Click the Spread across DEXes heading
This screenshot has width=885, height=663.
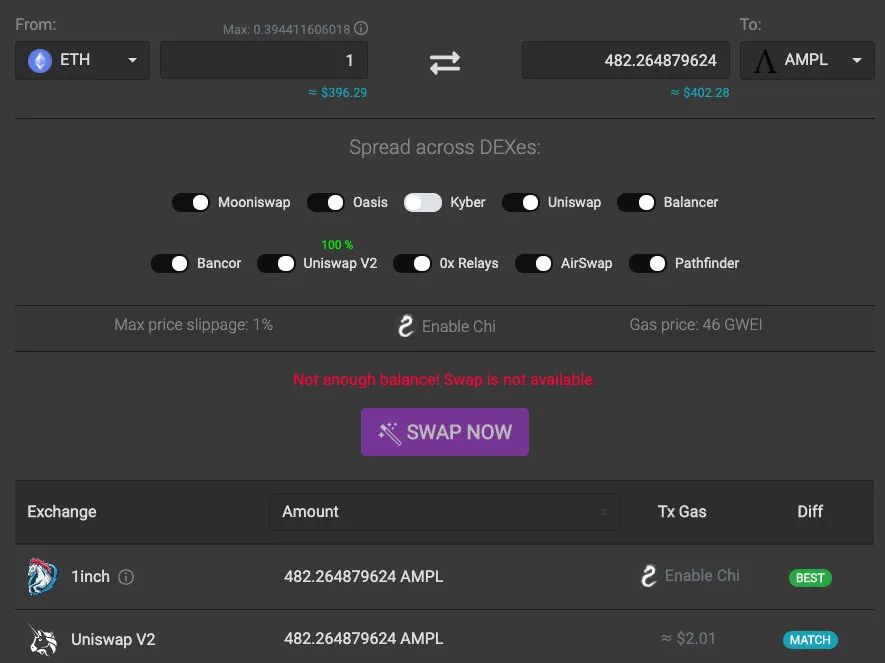tap(445, 147)
